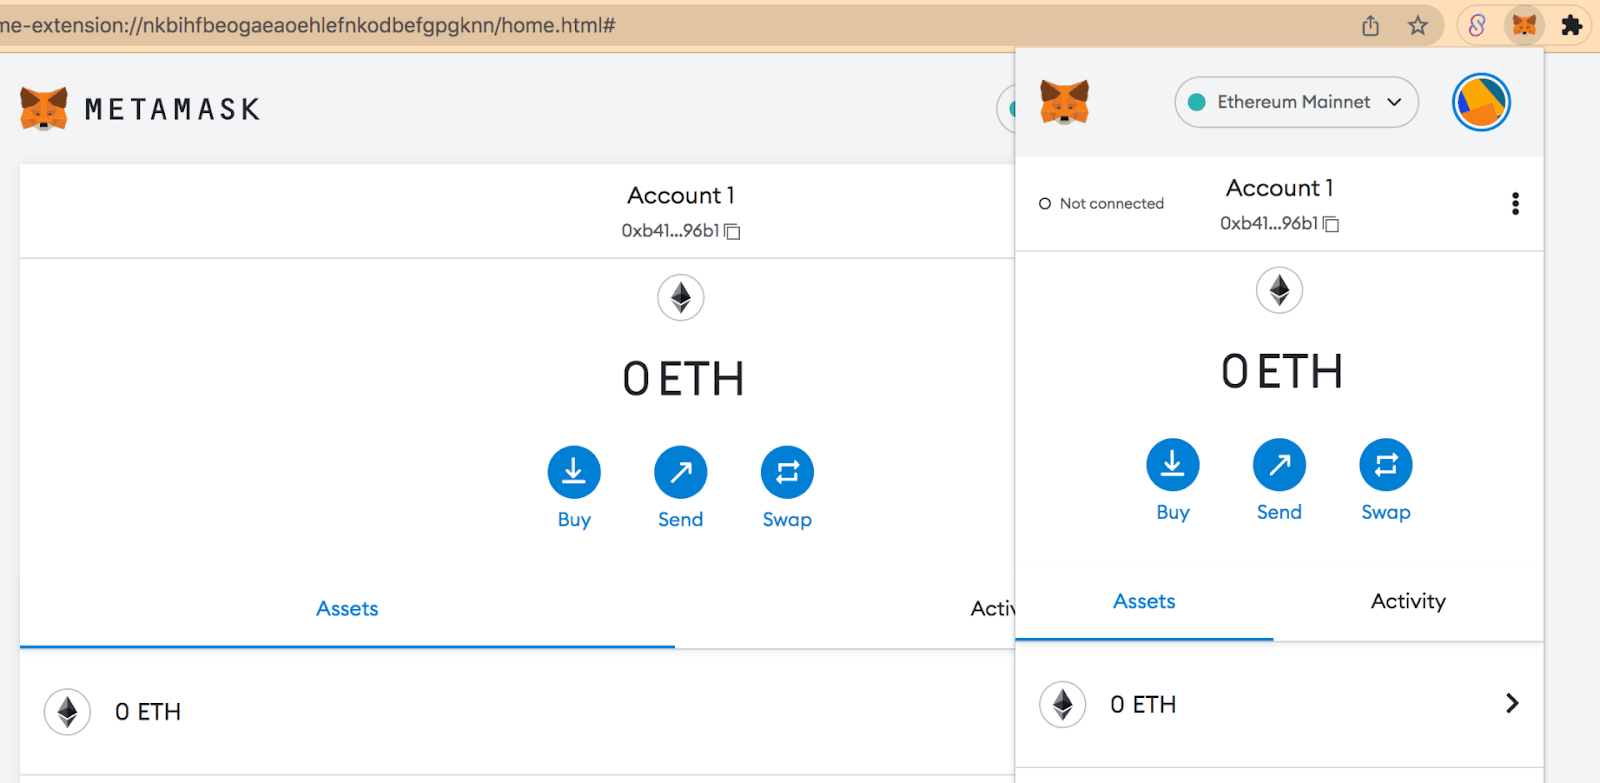Click the MetaMask fox logo in main page
Viewport: 1600px width, 783px height.
pos(44,108)
